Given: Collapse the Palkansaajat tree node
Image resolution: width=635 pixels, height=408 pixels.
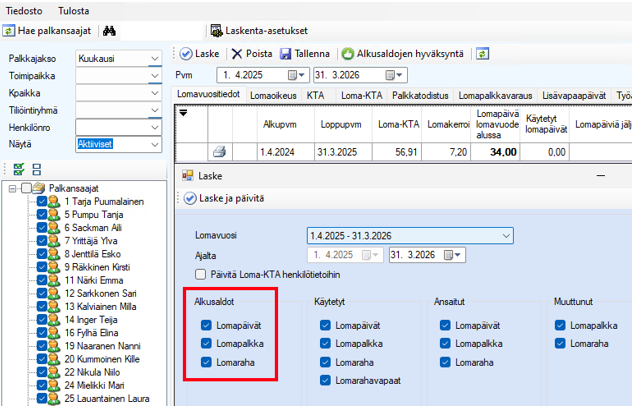Looking at the screenshot, I should coord(11,188).
